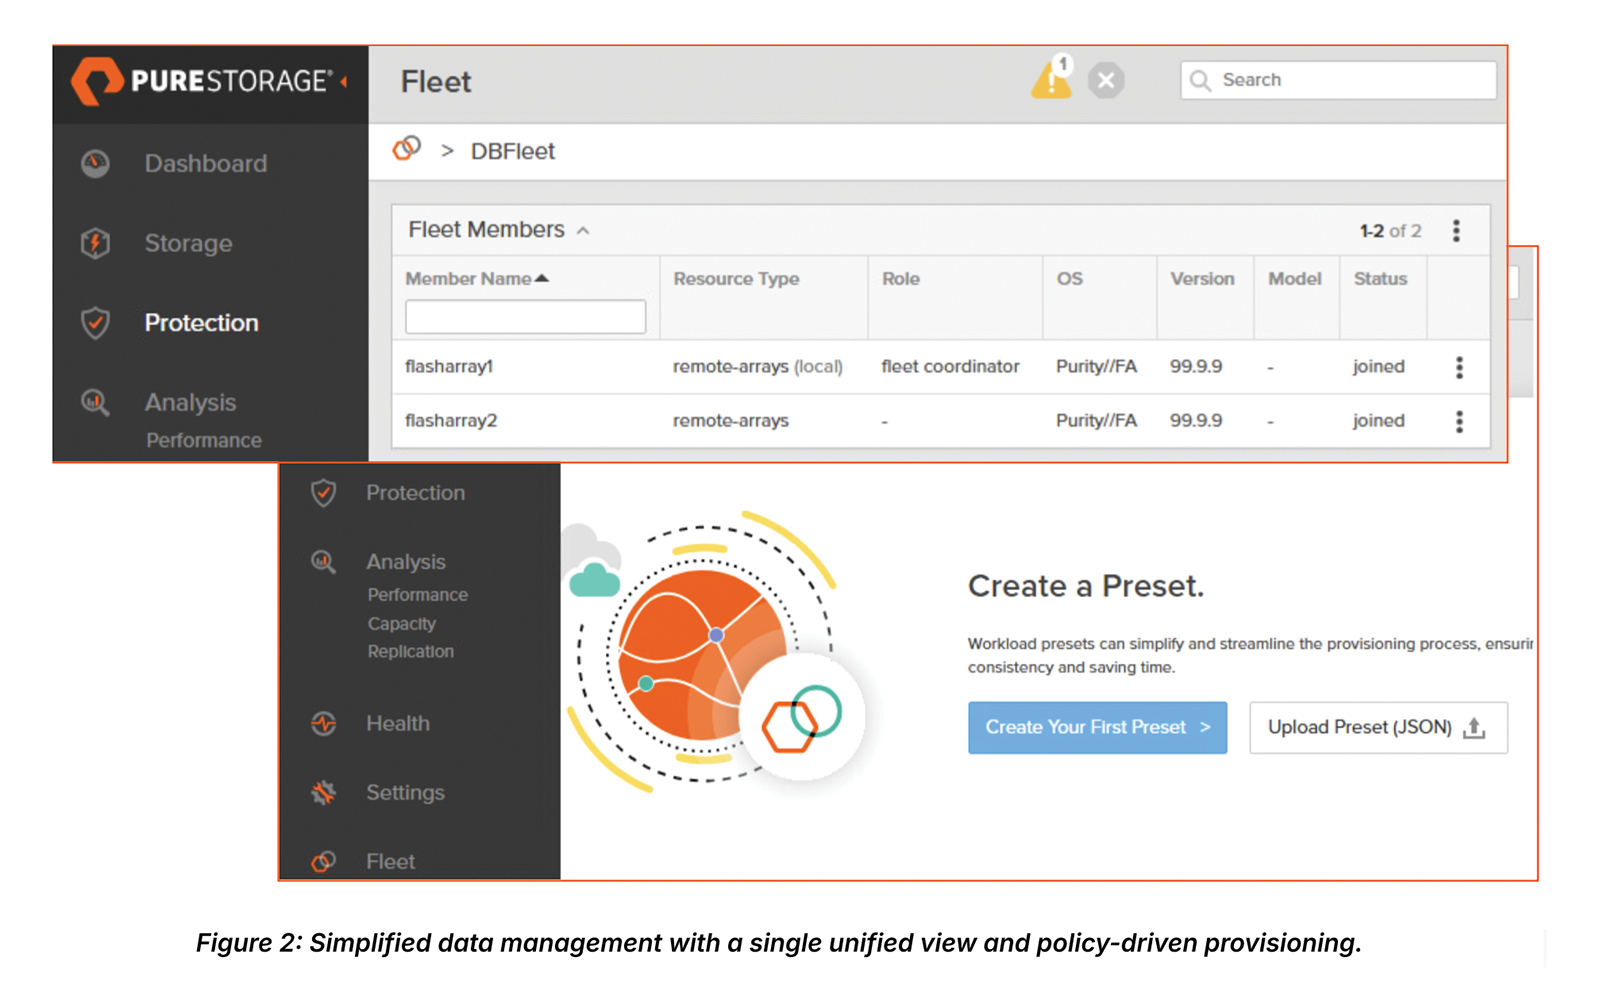Click 'remote-arrays (local)' cell
Screen dimensions: 1600x981
758,367
